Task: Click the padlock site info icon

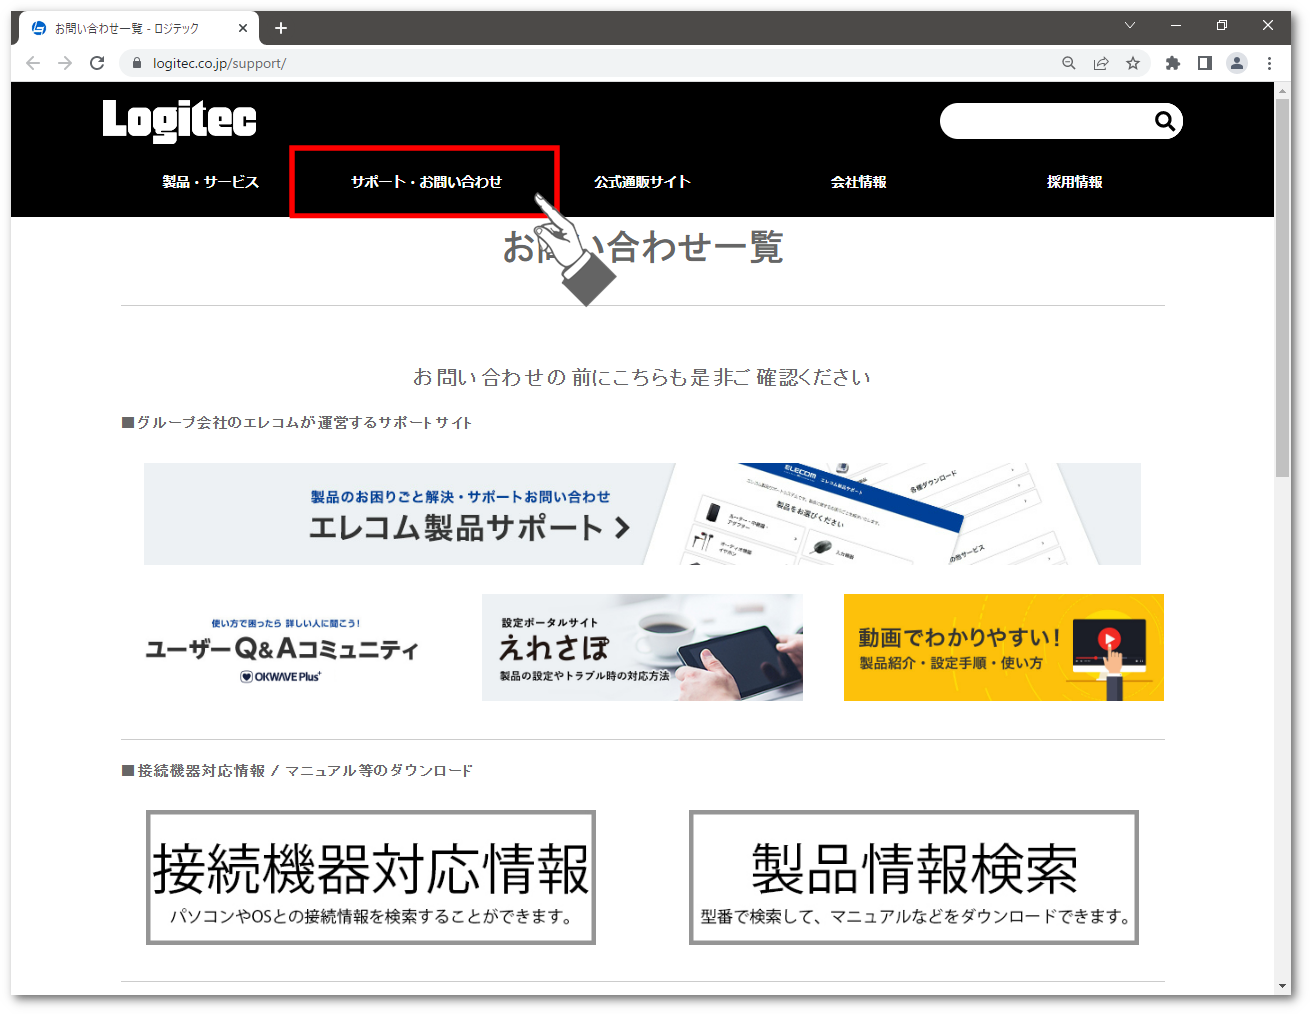Action: (x=137, y=63)
